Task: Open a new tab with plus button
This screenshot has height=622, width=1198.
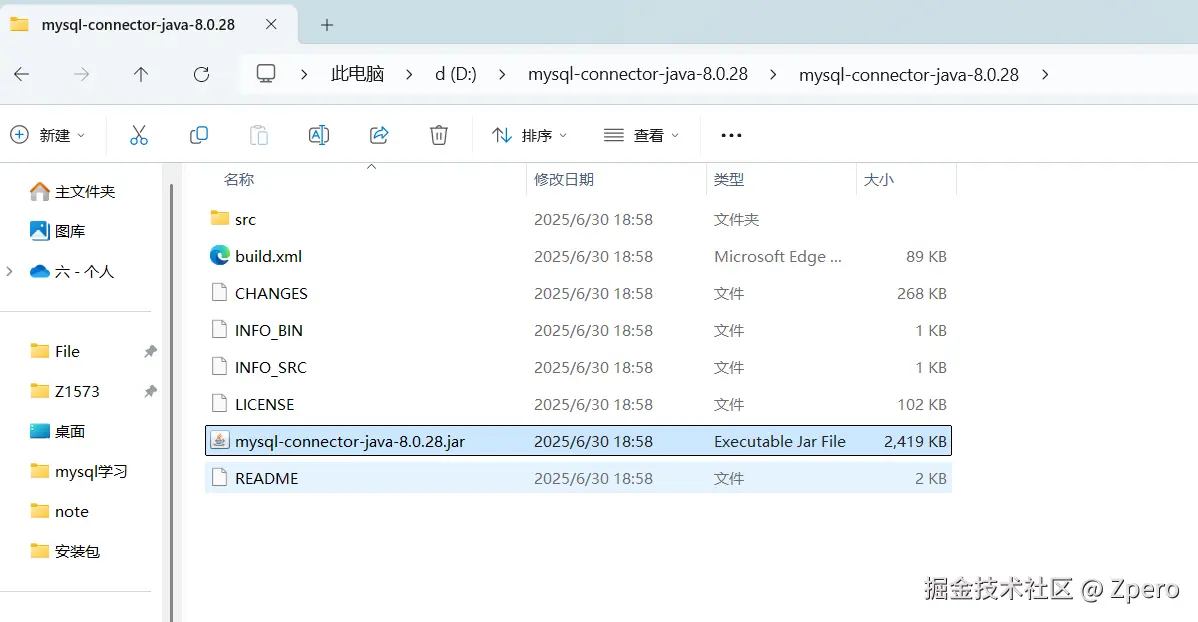Action: click(327, 25)
